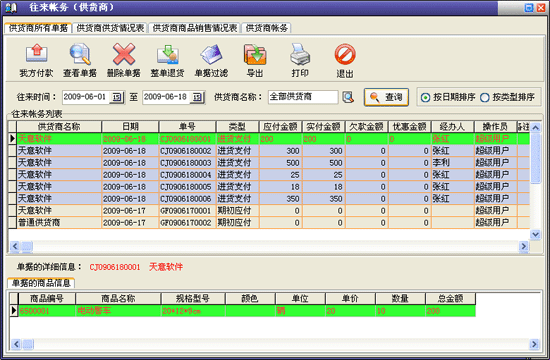
Task: Open the 单据过滤 filter tool
Action: tap(211, 54)
